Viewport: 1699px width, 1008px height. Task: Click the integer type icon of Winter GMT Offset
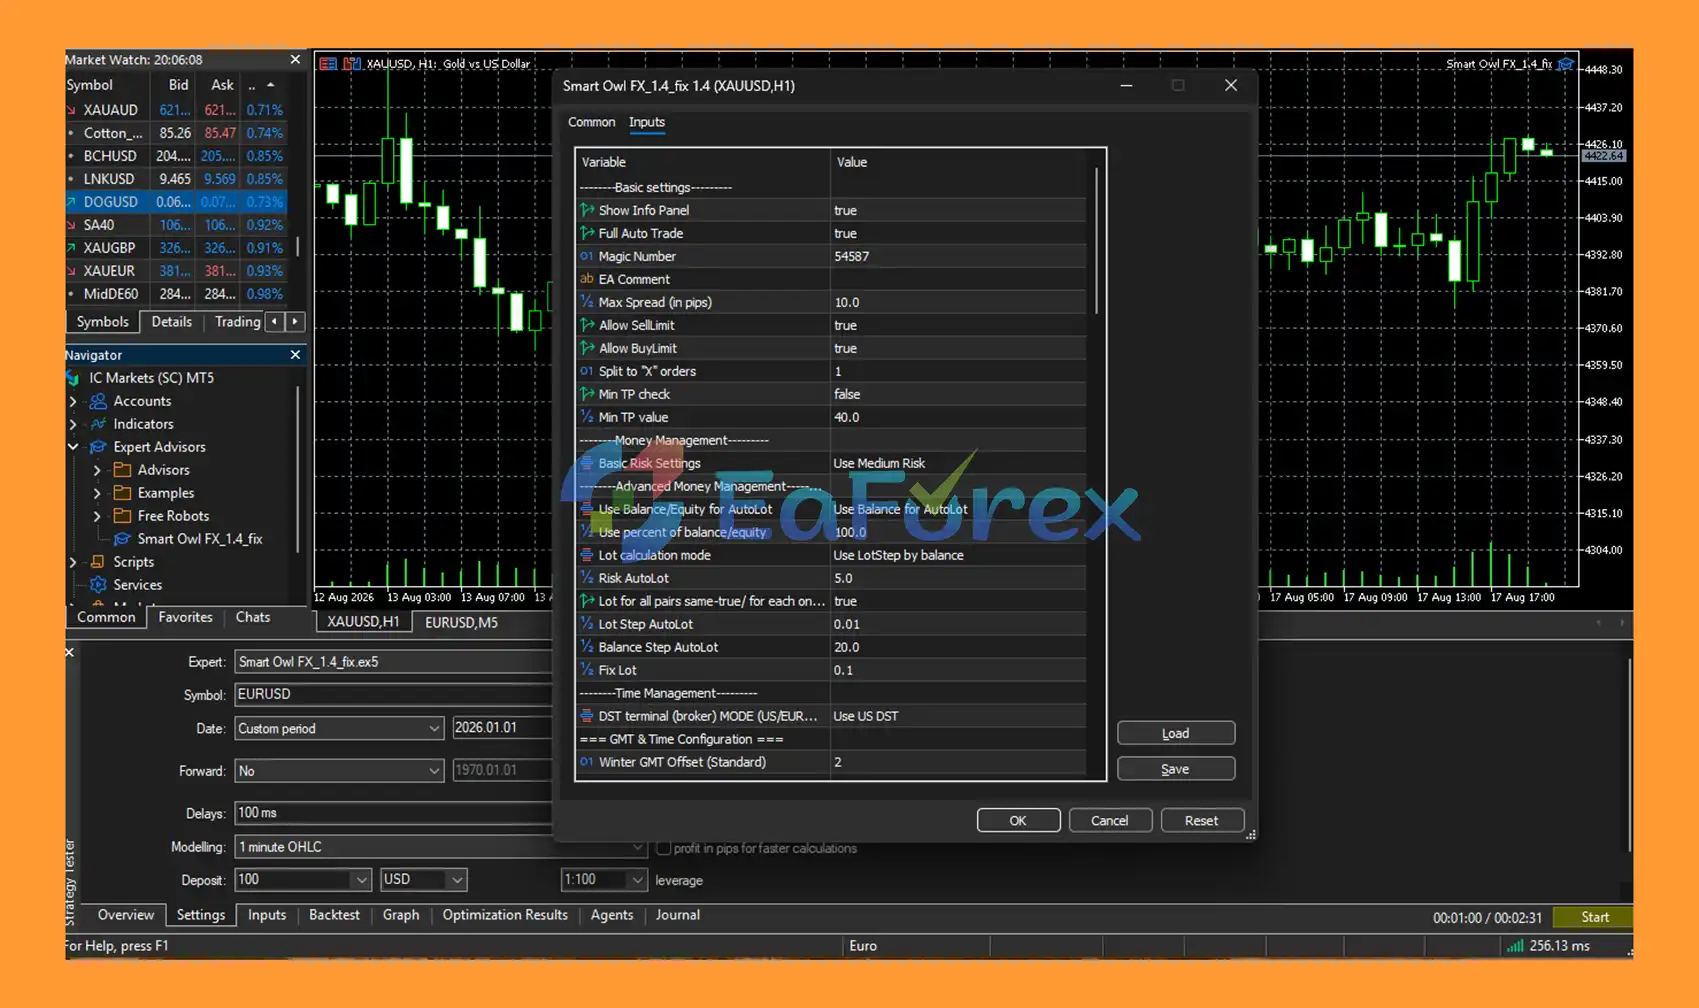[587, 762]
